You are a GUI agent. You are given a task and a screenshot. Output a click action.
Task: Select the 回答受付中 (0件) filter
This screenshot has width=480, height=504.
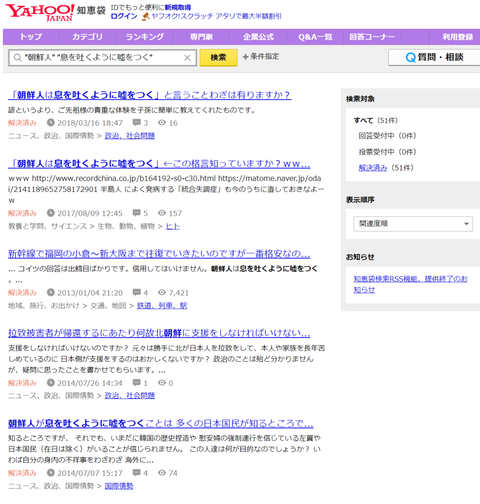pos(387,136)
